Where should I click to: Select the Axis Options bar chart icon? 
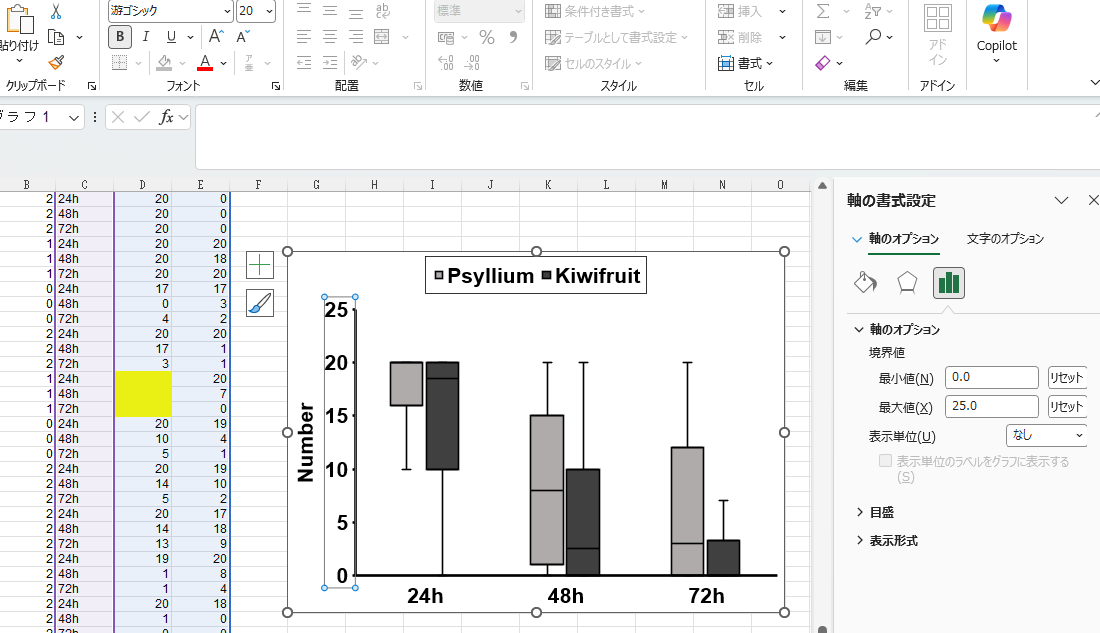pyautogui.click(x=948, y=283)
